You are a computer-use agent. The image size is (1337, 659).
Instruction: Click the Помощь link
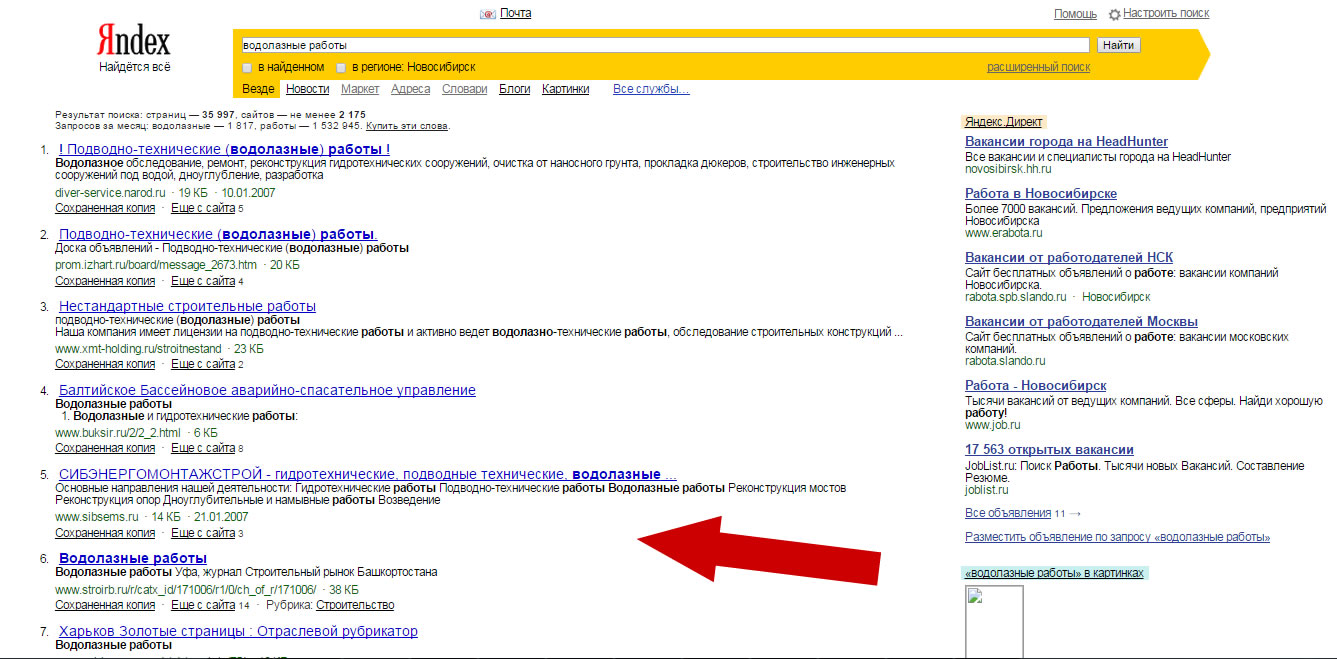(x=1075, y=14)
